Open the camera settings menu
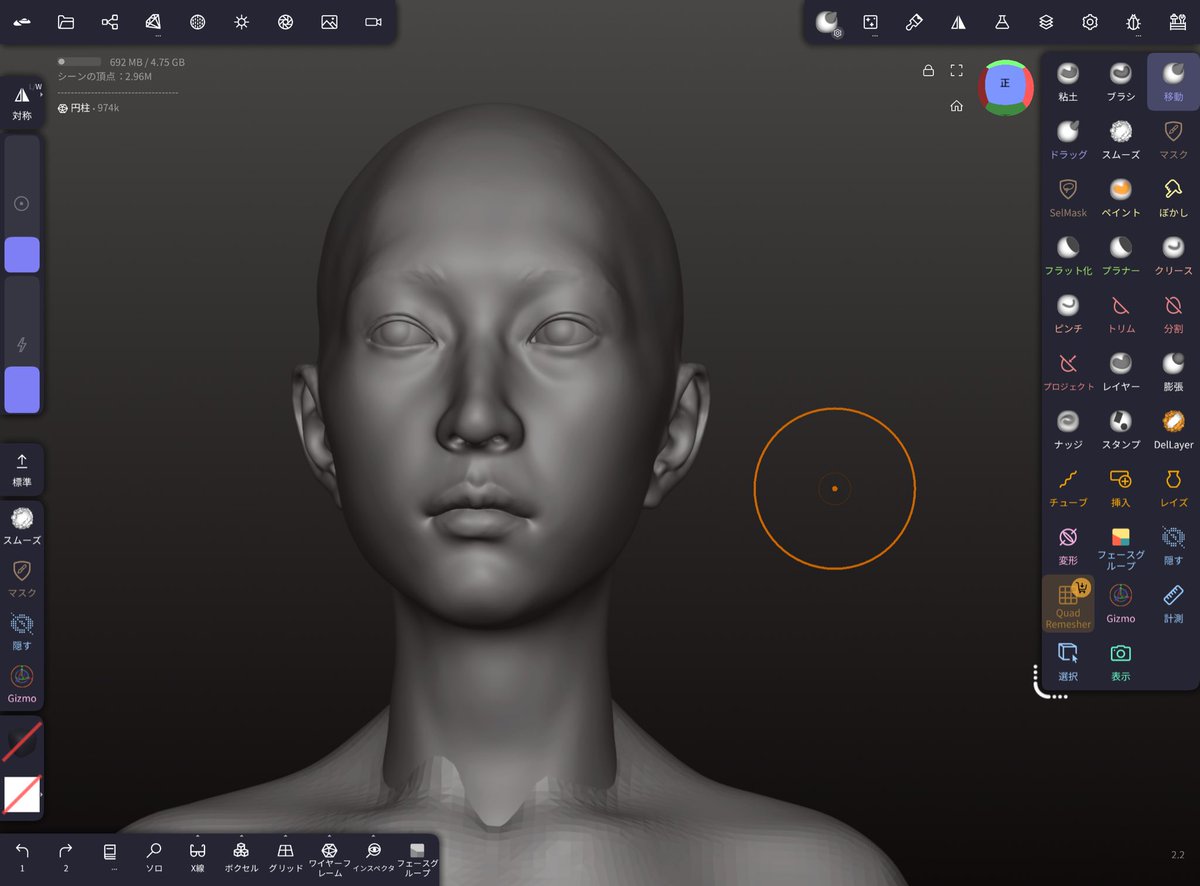Screen dimensions: 1200x886 (x=373, y=22)
